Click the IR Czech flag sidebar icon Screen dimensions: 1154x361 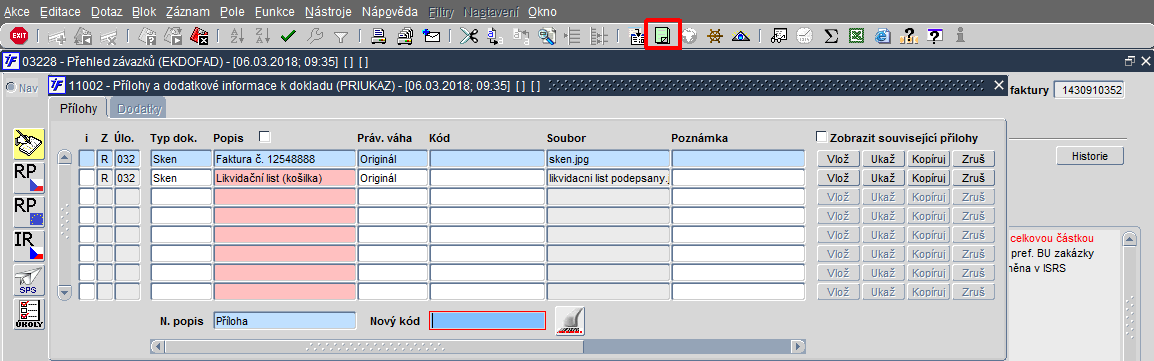(29, 246)
